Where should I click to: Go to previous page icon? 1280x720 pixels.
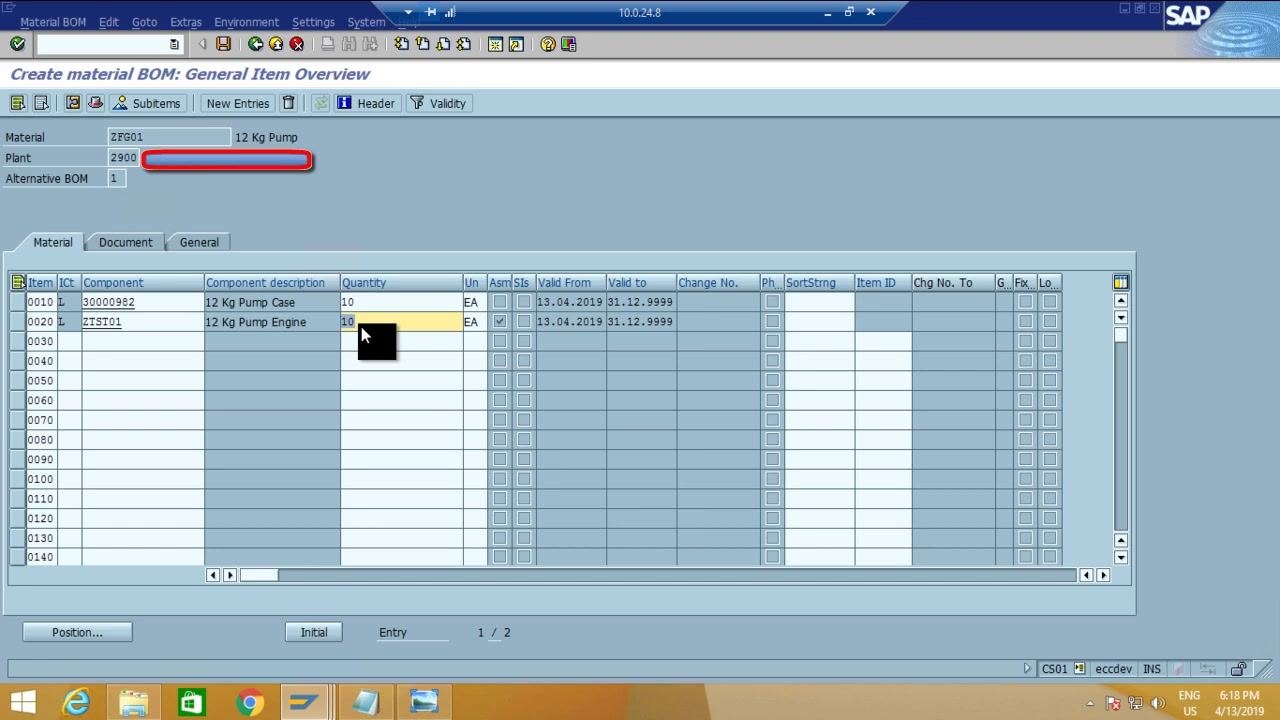point(422,44)
